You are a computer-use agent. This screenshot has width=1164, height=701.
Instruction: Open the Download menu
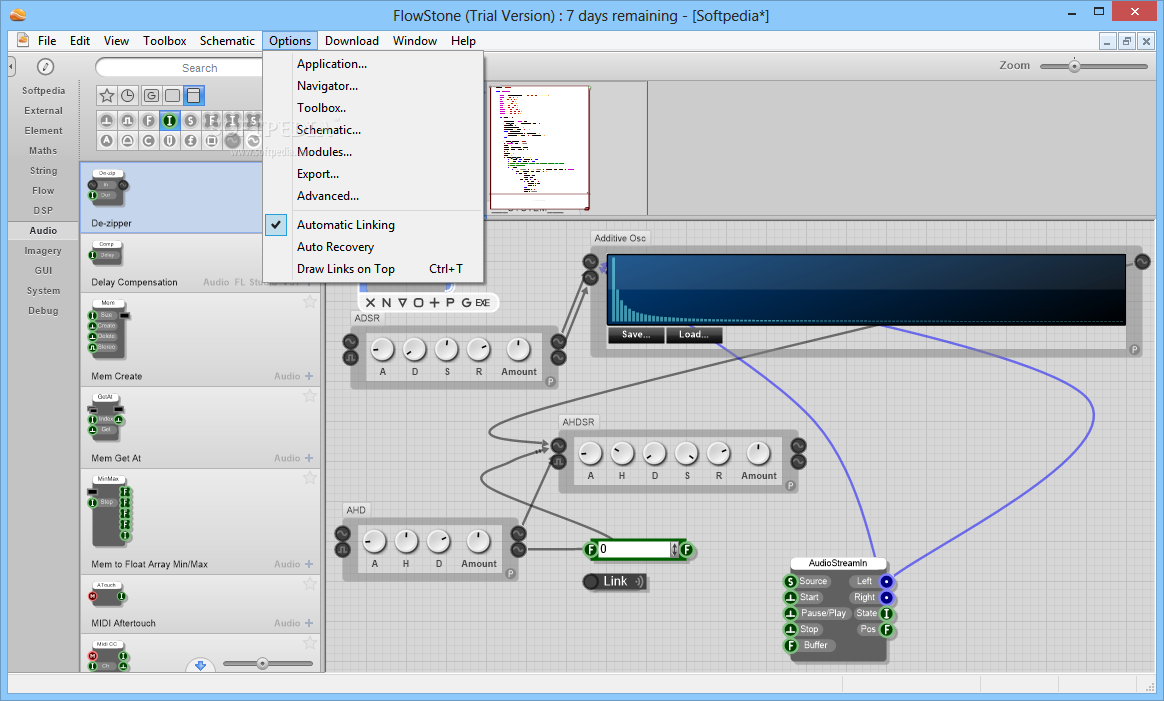(x=352, y=41)
